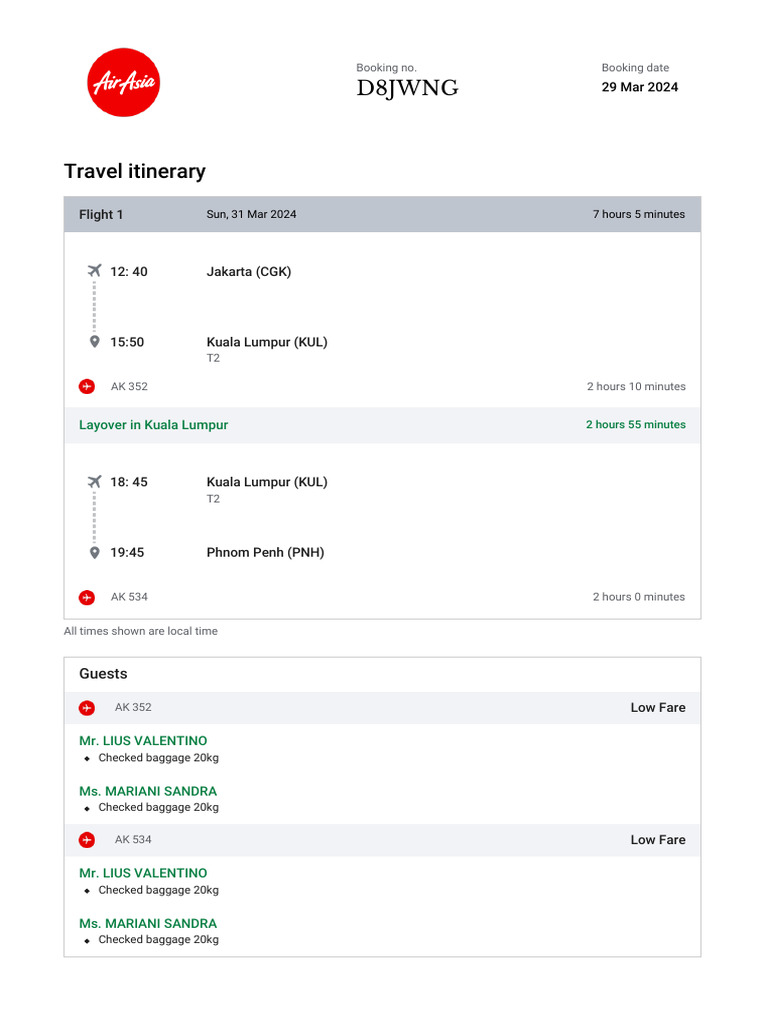Click the Guests section heading
Viewport: 768px width, 1024px height.
tap(103, 674)
